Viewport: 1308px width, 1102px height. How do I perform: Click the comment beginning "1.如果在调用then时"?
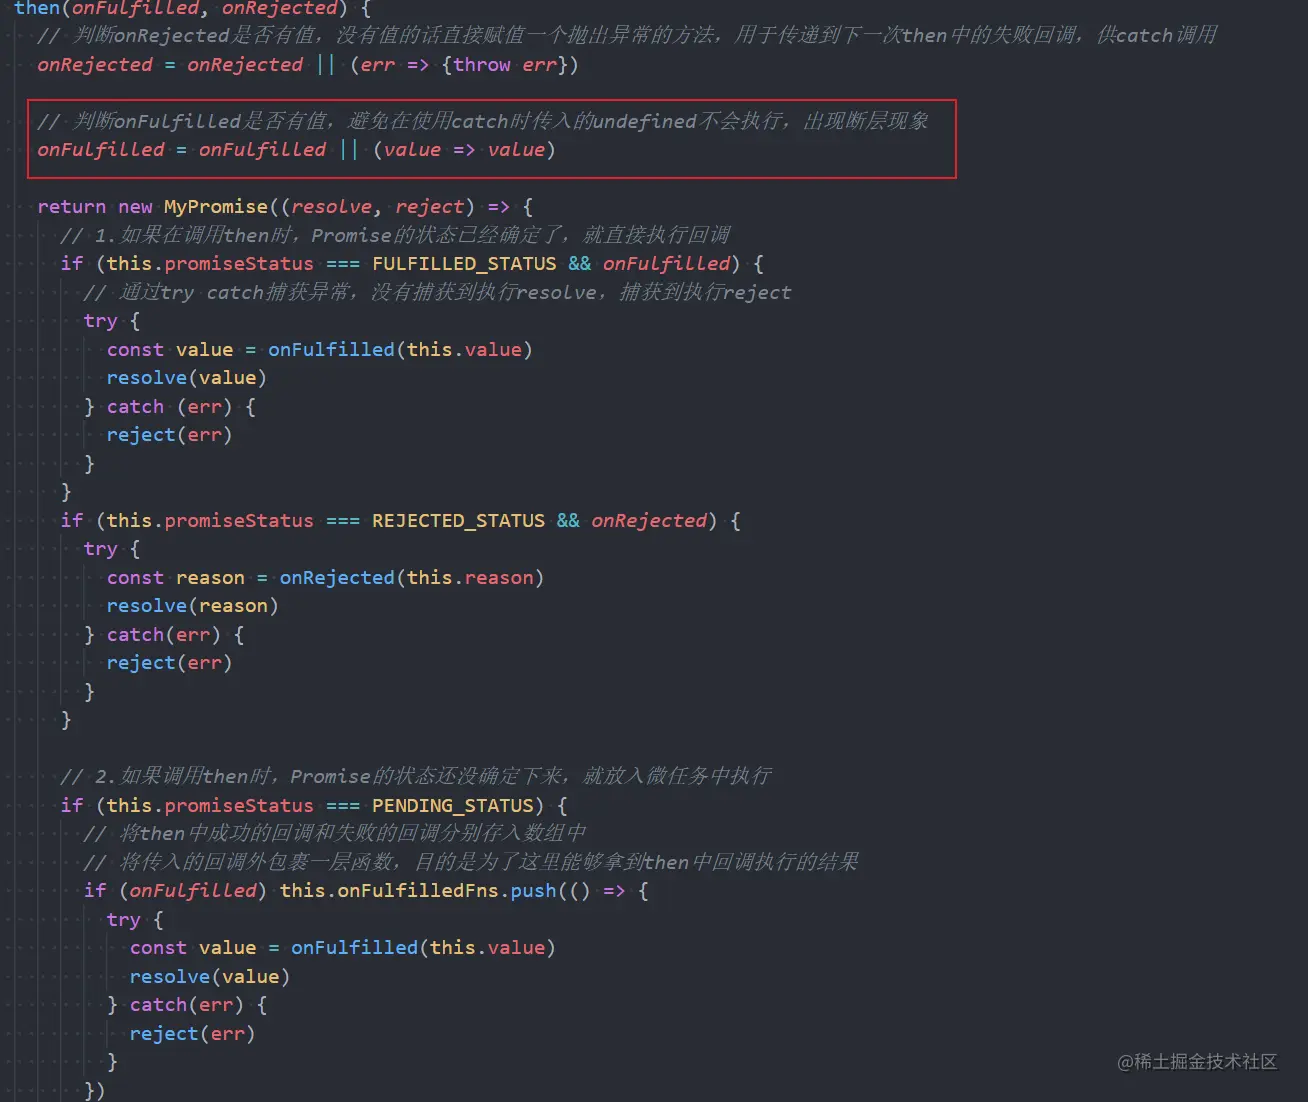click(395, 235)
